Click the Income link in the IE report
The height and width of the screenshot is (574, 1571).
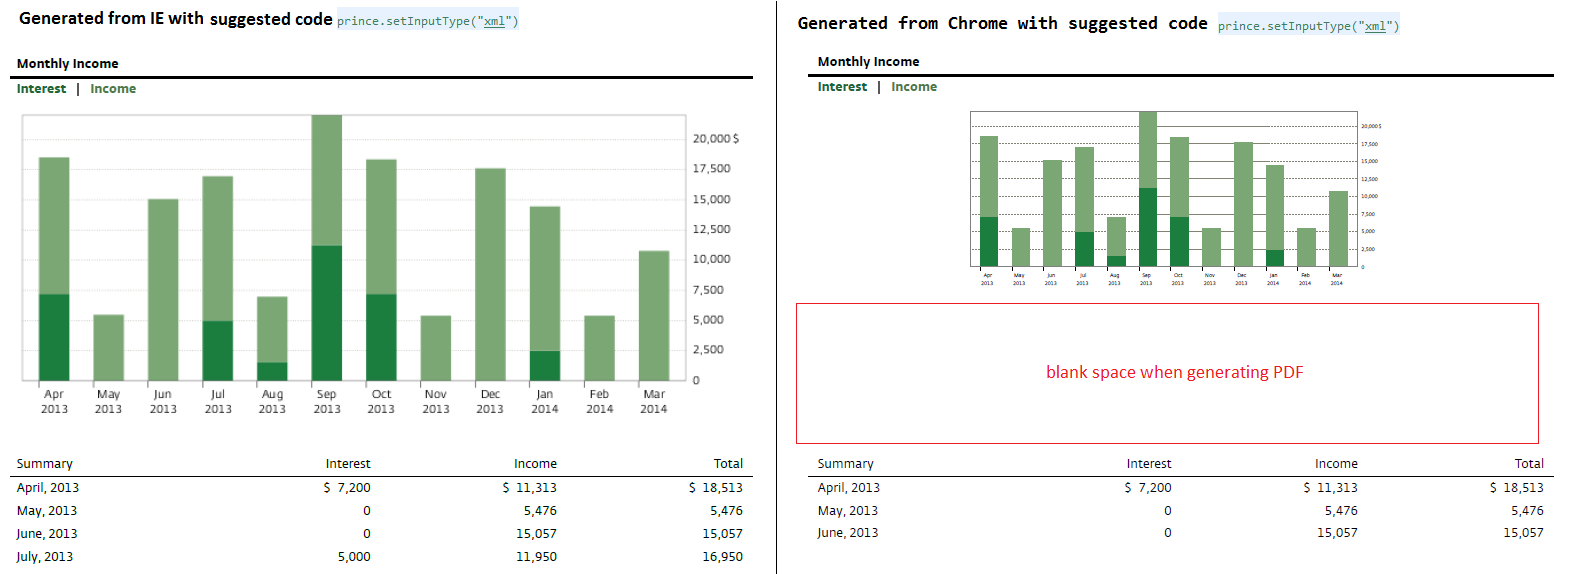pyautogui.click(x=113, y=89)
